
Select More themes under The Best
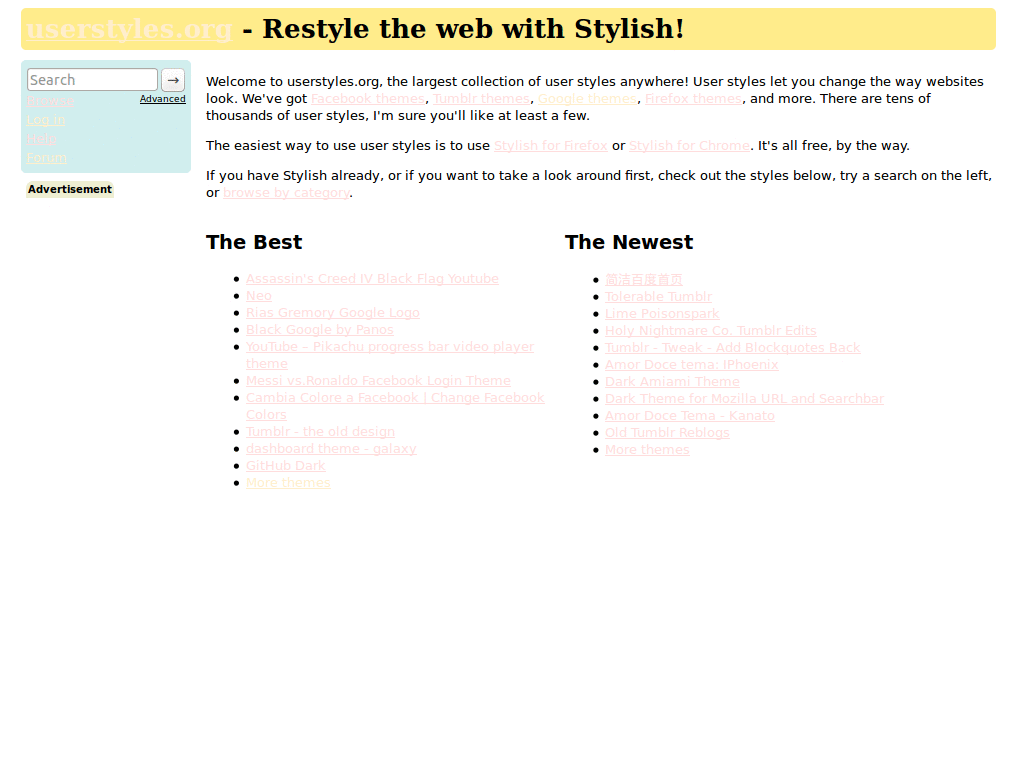(288, 483)
